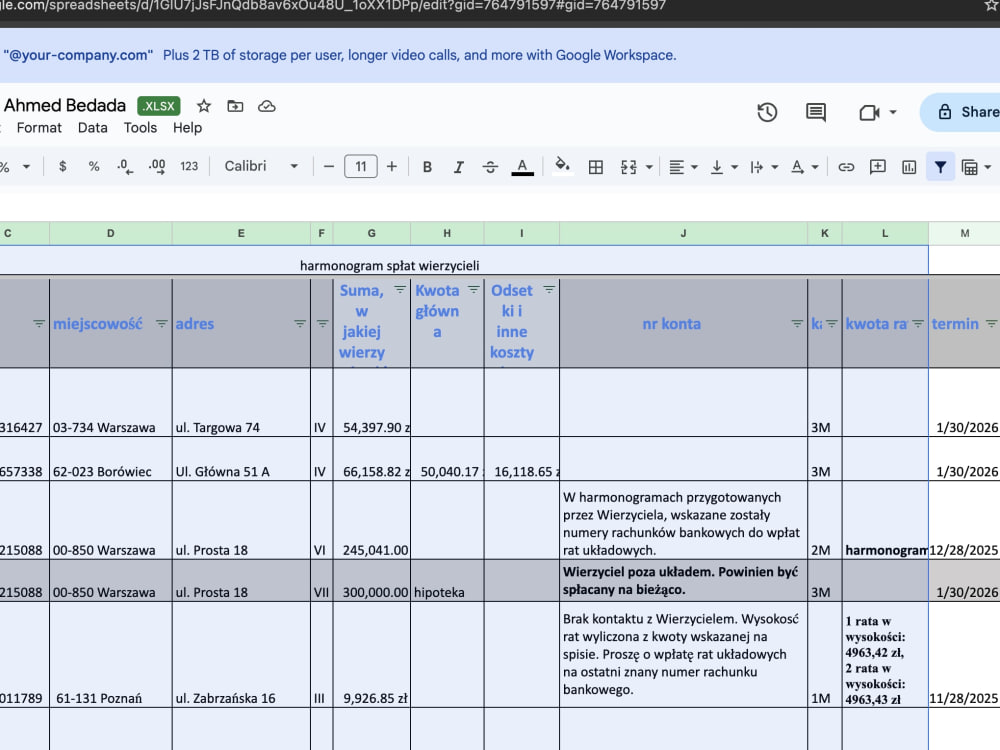Open the nr konta column filter
1000x750 pixels.
[797, 324]
